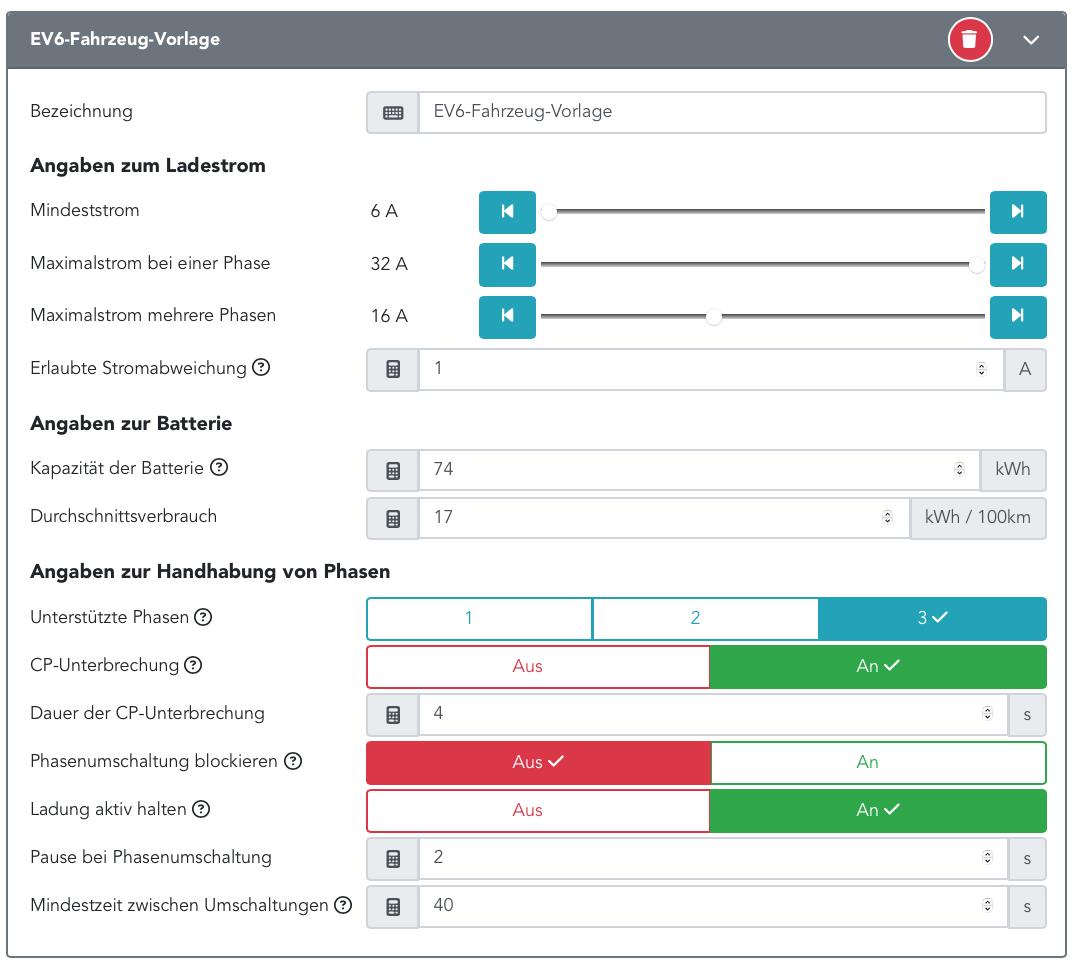Viewport: 1082px width, 974px height.
Task: Increase Mindeststrom with the step-forward button
Action: tap(1017, 211)
